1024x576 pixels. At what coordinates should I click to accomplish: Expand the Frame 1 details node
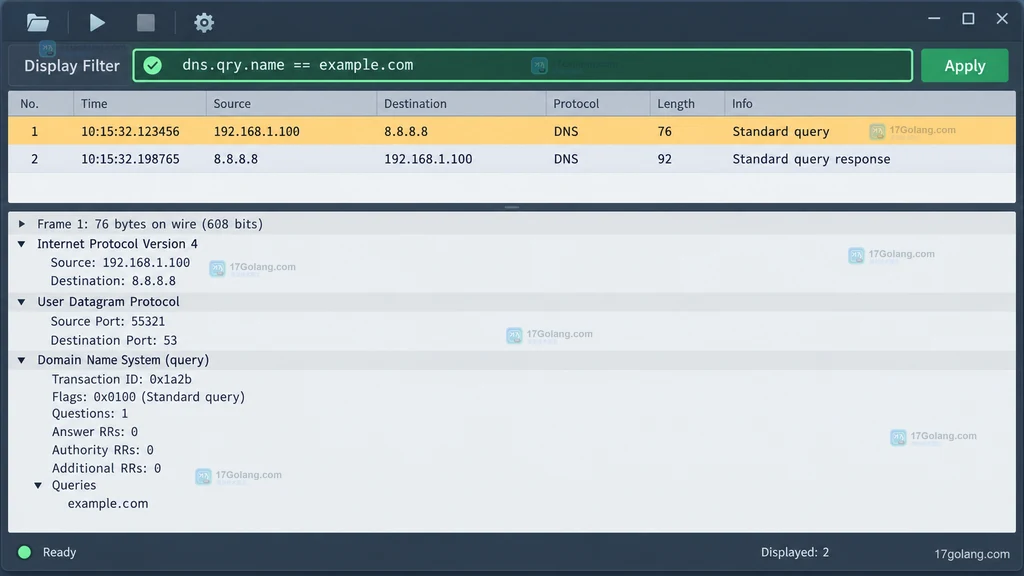(x=22, y=224)
